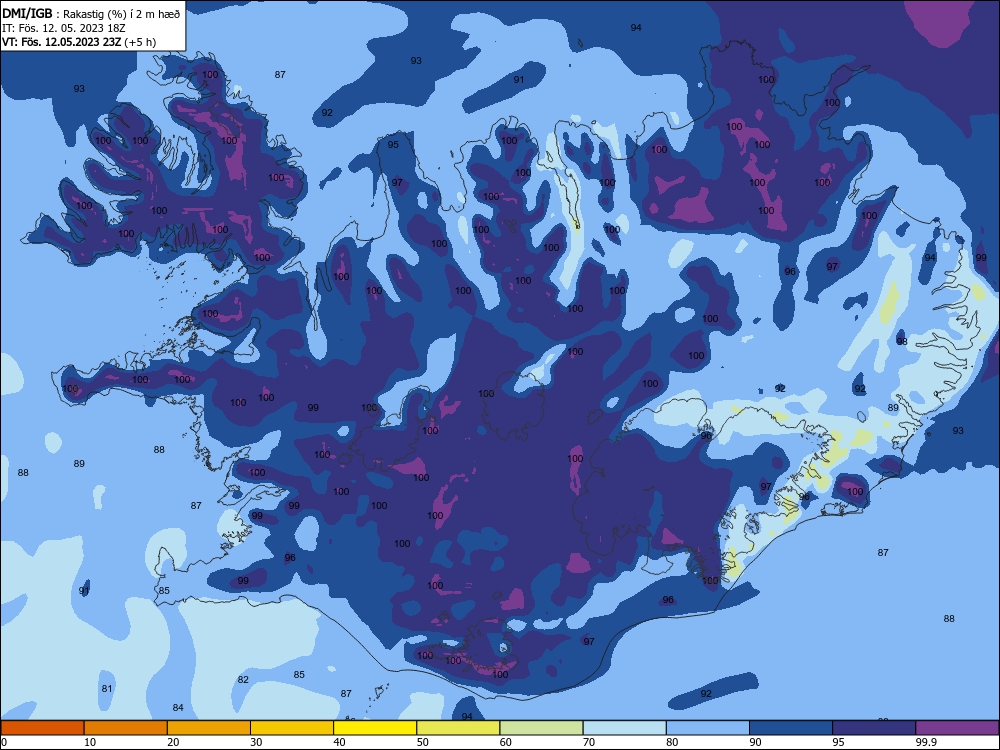Select the 95–99.9 dark navy legend swatch
This screenshot has height=750, width=1000.
click(x=874, y=728)
